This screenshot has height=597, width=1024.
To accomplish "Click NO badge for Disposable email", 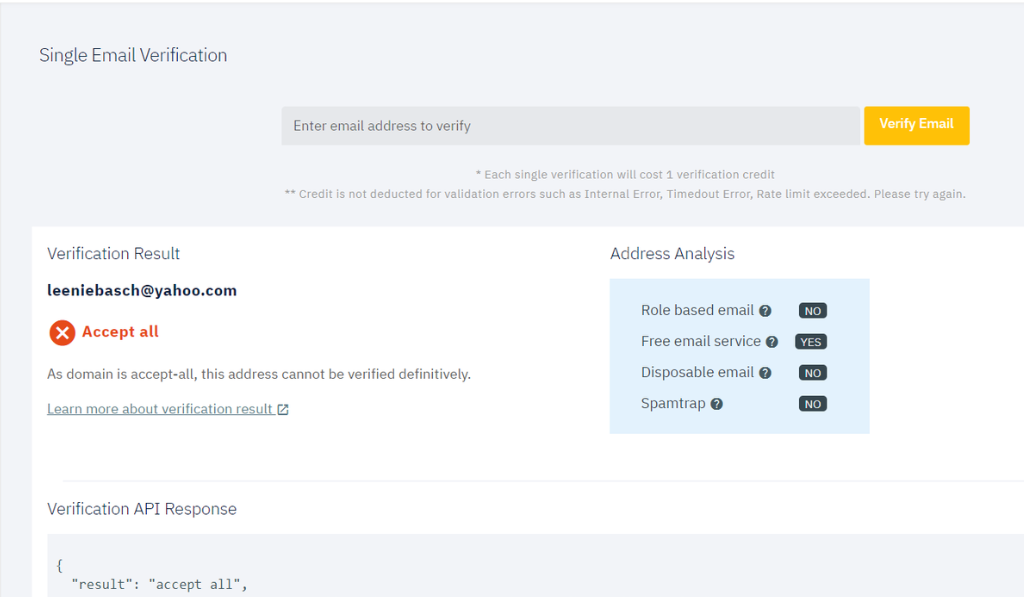I will click(812, 373).
